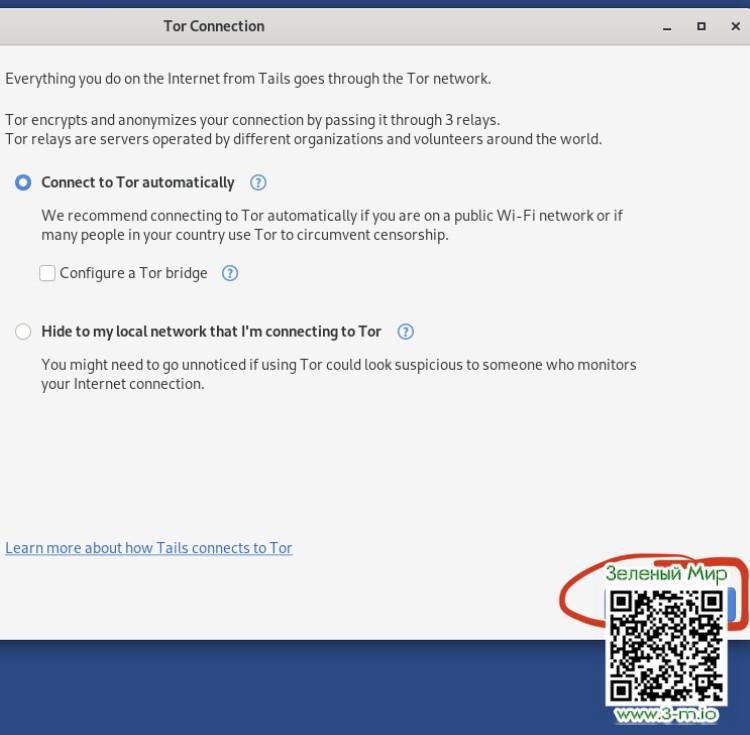Minimize the Tor Connection window
This screenshot has height=735, width=750.
pos(667,27)
